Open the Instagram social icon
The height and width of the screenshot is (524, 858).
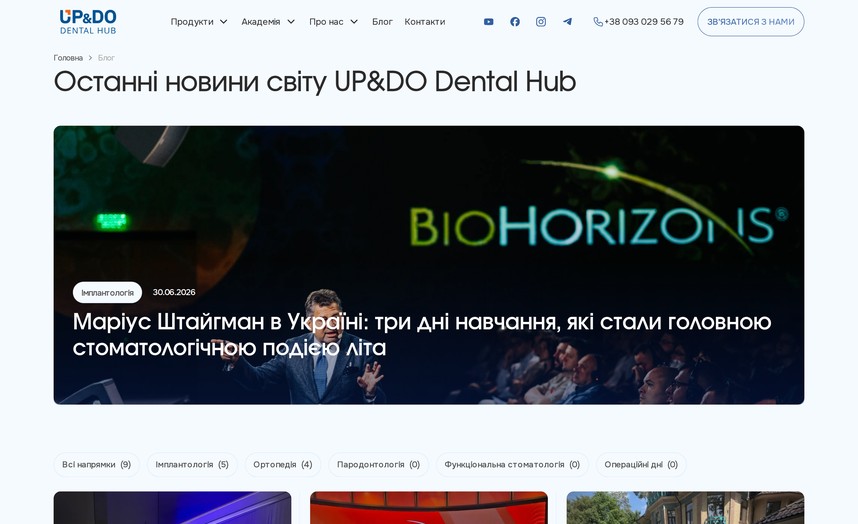point(541,22)
